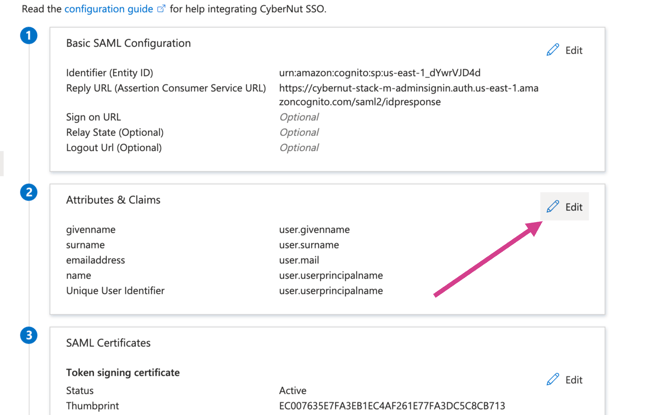Select the givenname claim row
The height and width of the screenshot is (415, 670).
(91, 230)
